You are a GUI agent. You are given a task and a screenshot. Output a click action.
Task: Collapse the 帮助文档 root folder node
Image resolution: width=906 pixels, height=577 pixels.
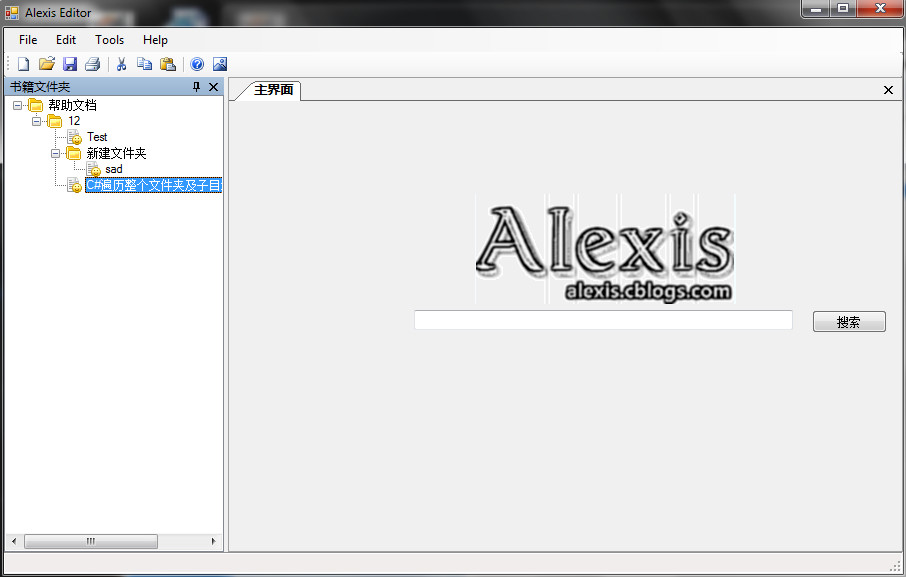(x=17, y=105)
